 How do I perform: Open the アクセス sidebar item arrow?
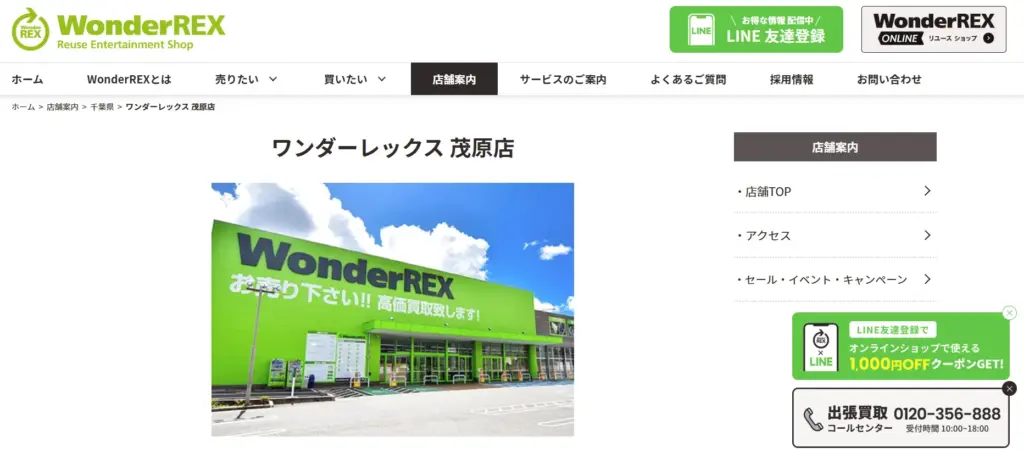(x=927, y=235)
